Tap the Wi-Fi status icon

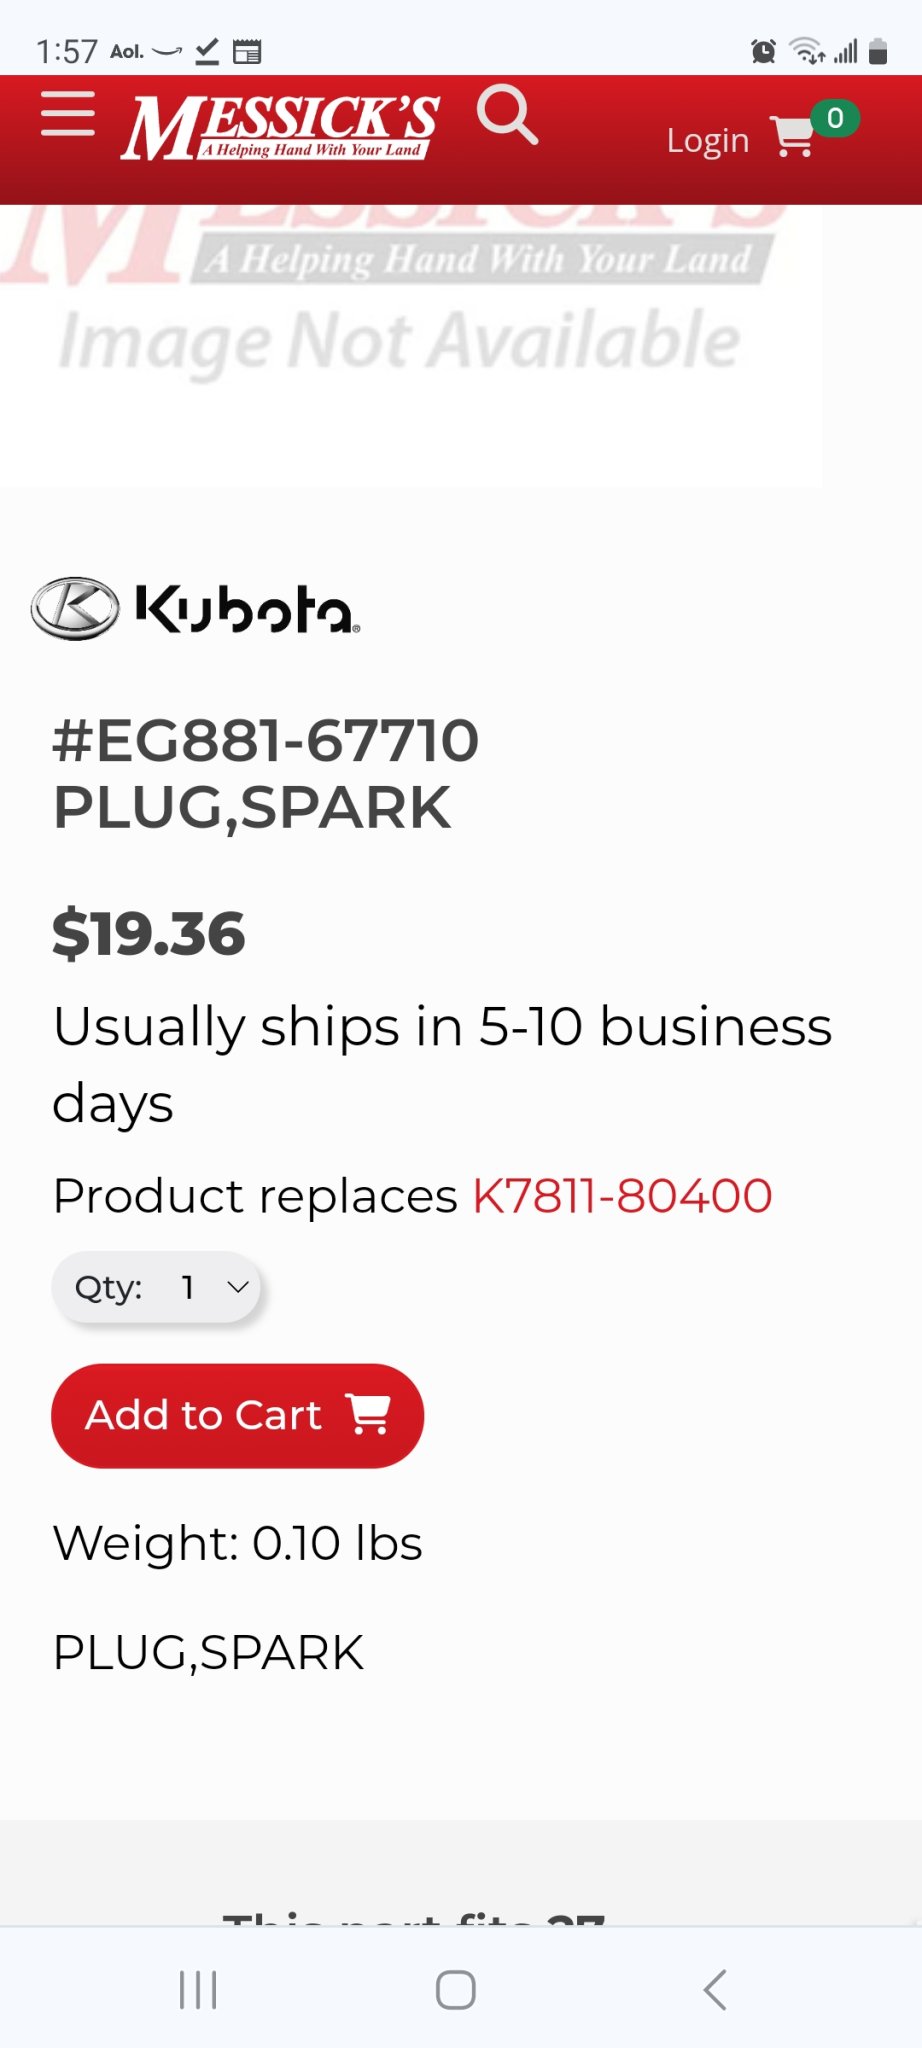click(807, 51)
